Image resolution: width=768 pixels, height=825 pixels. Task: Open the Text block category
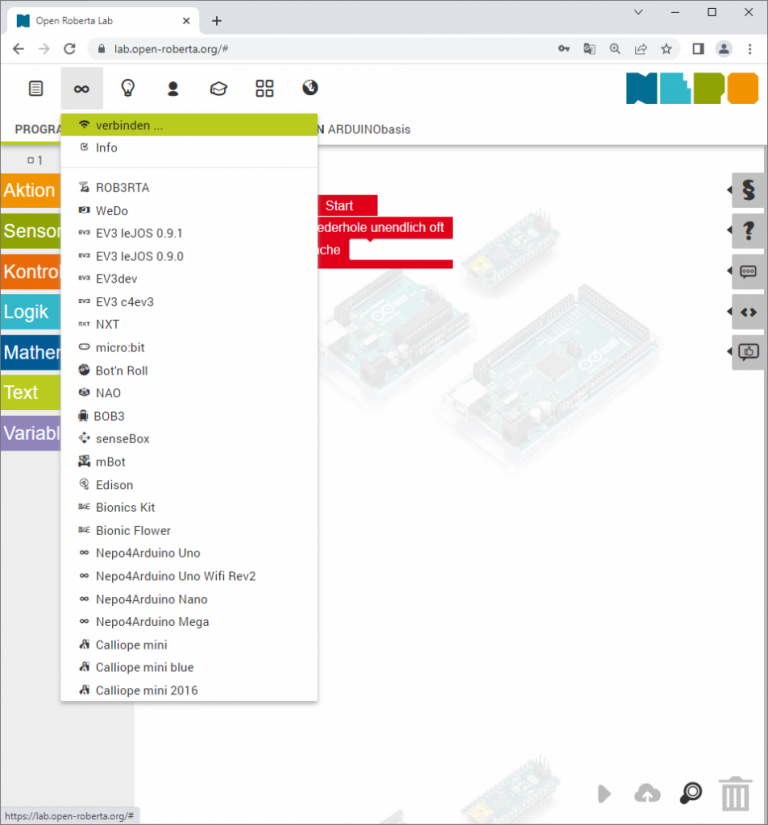coord(31,393)
